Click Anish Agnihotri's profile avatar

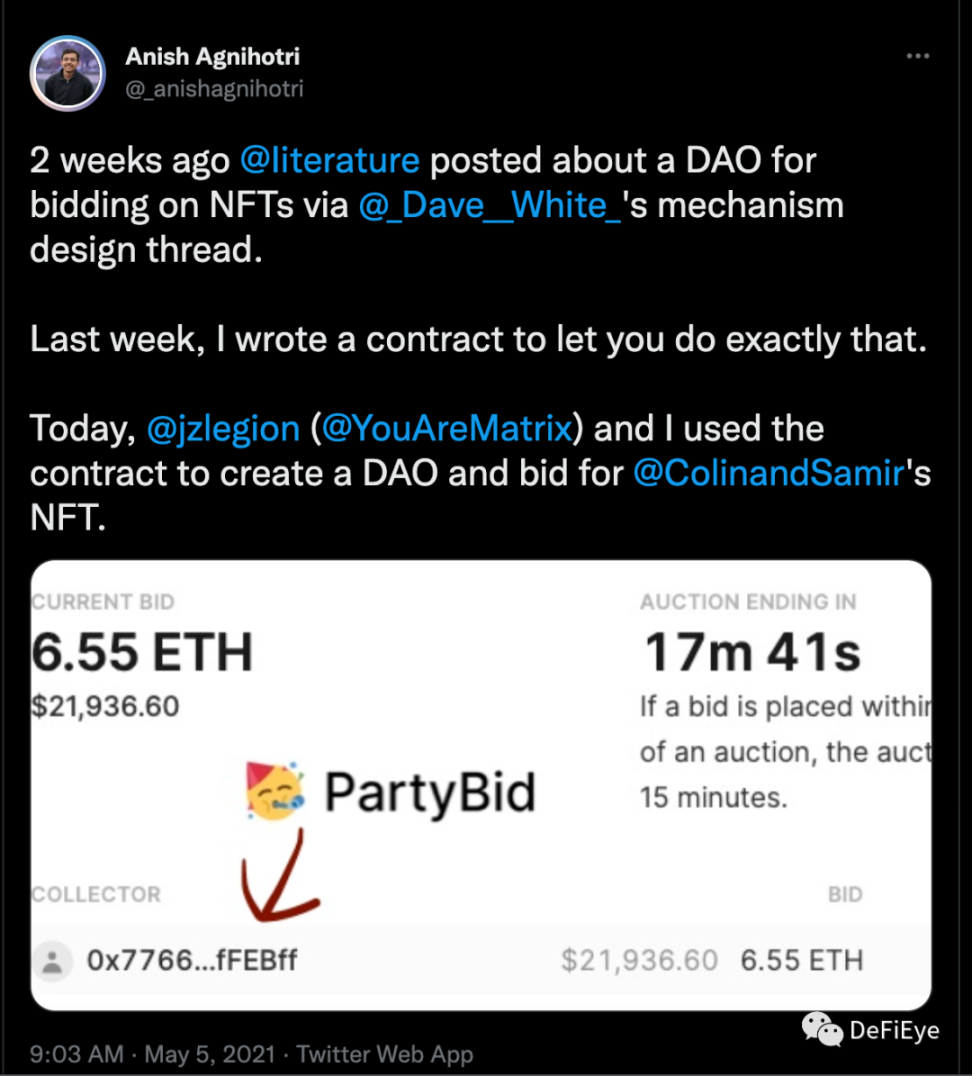point(69,73)
